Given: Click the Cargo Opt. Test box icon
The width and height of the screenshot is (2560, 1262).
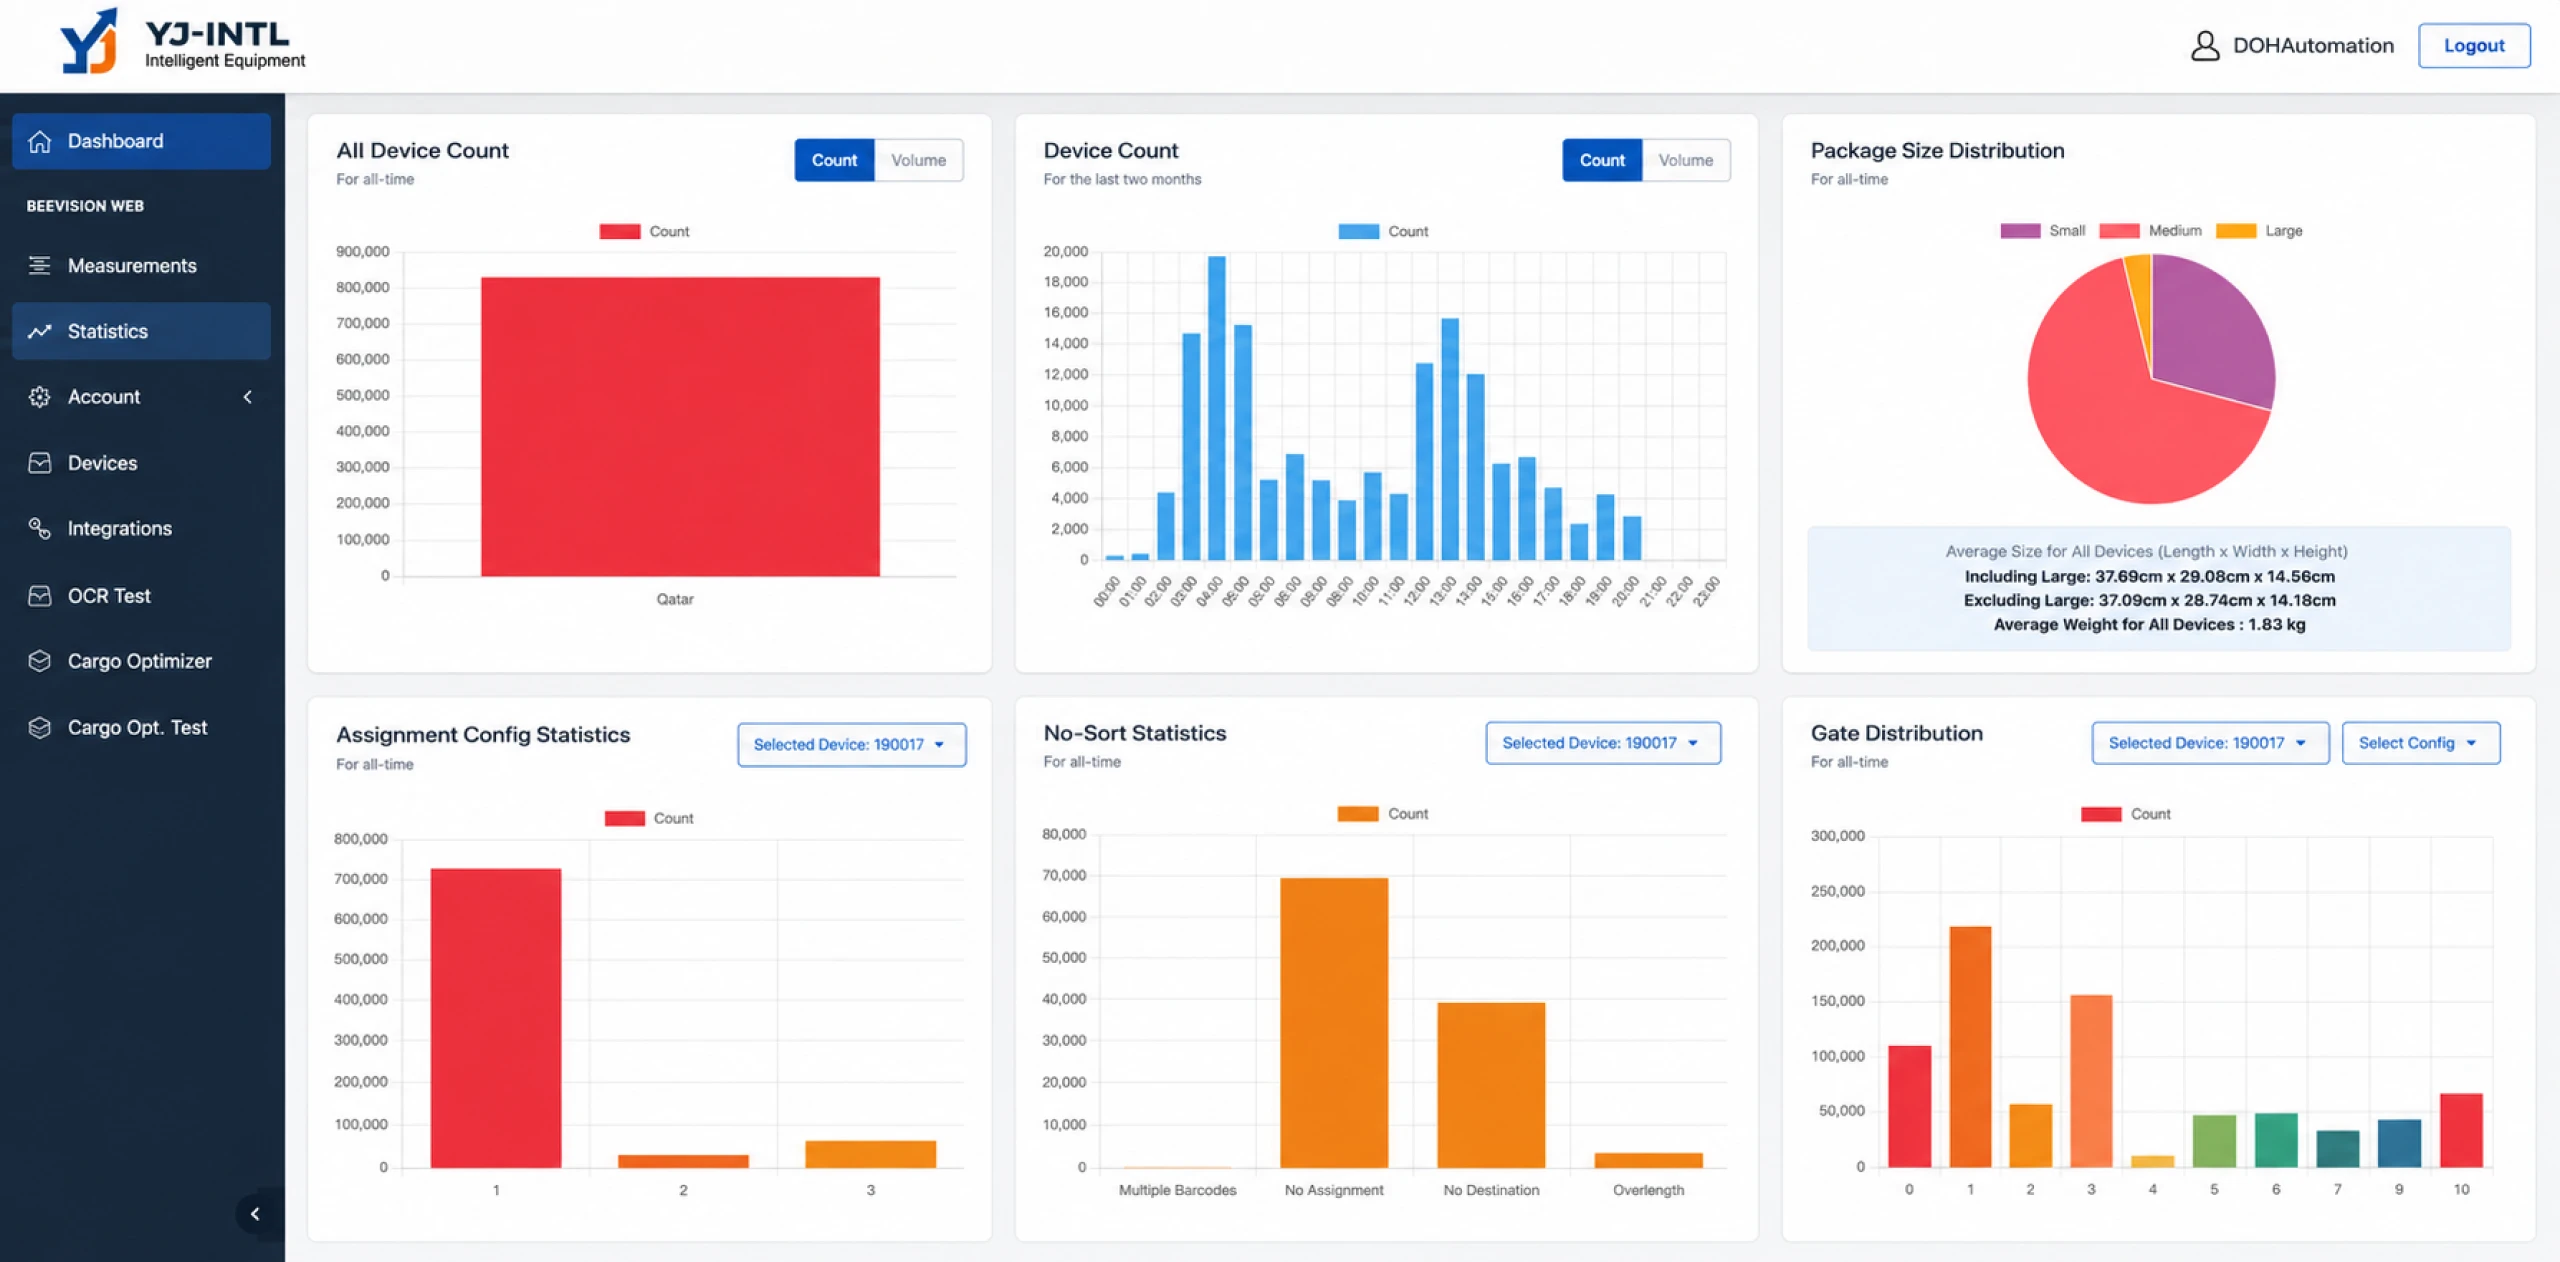Looking at the screenshot, I should point(40,727).
